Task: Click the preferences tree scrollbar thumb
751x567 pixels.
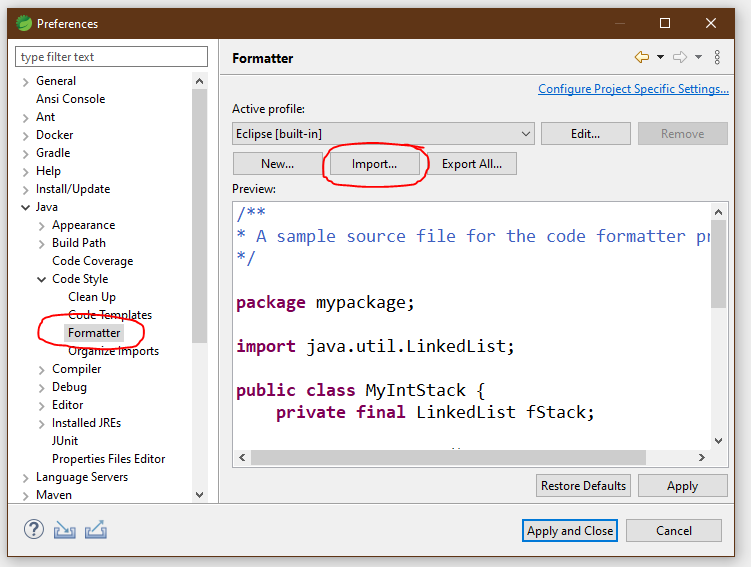Action: [200, 216]
